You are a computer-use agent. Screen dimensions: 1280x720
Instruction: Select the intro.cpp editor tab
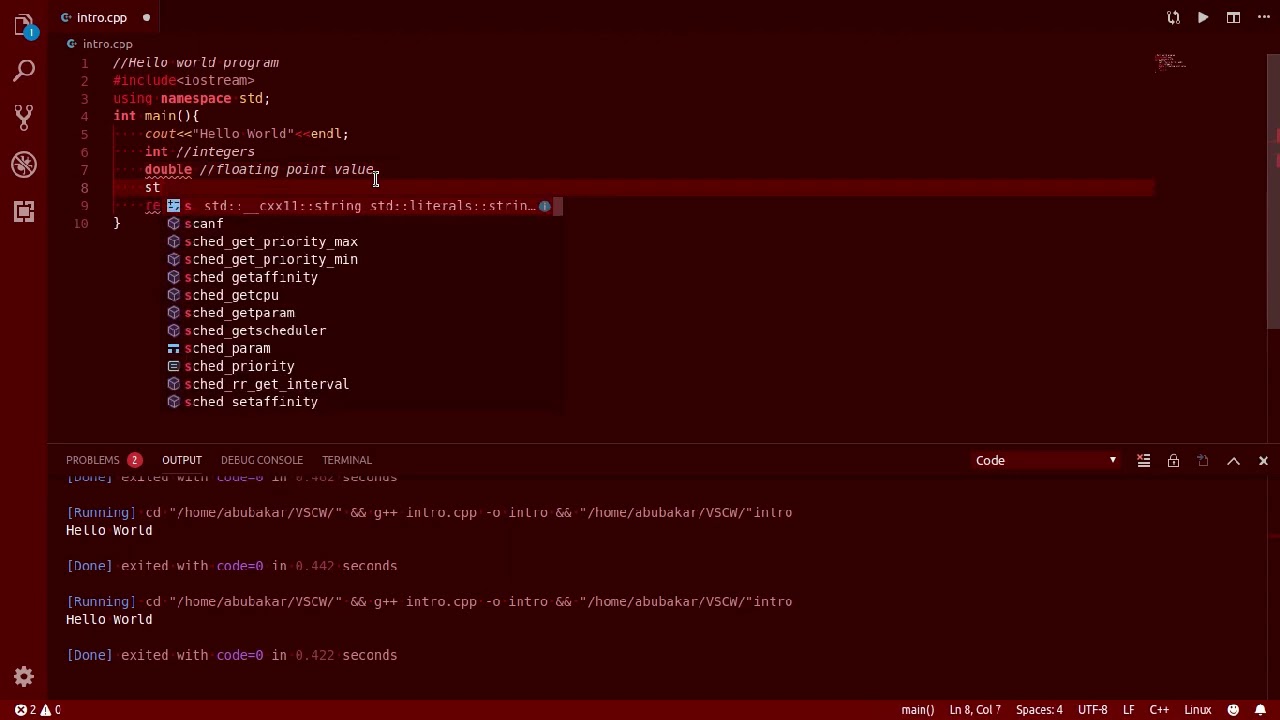point(104,17)
